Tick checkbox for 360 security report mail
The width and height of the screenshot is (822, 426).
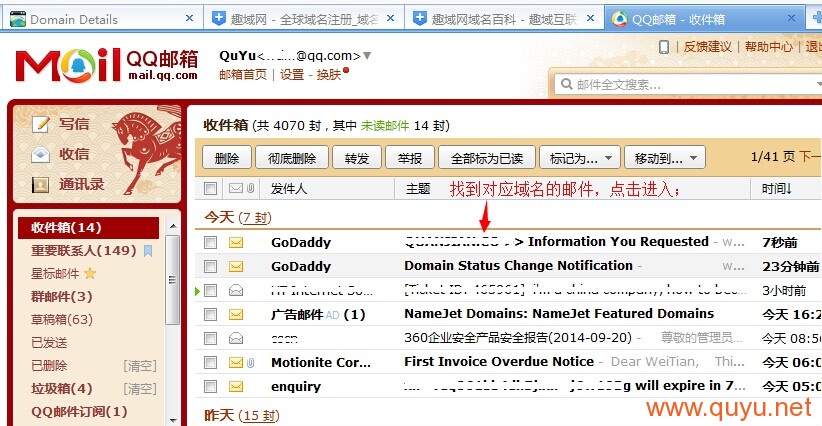[x=210, y=338]
